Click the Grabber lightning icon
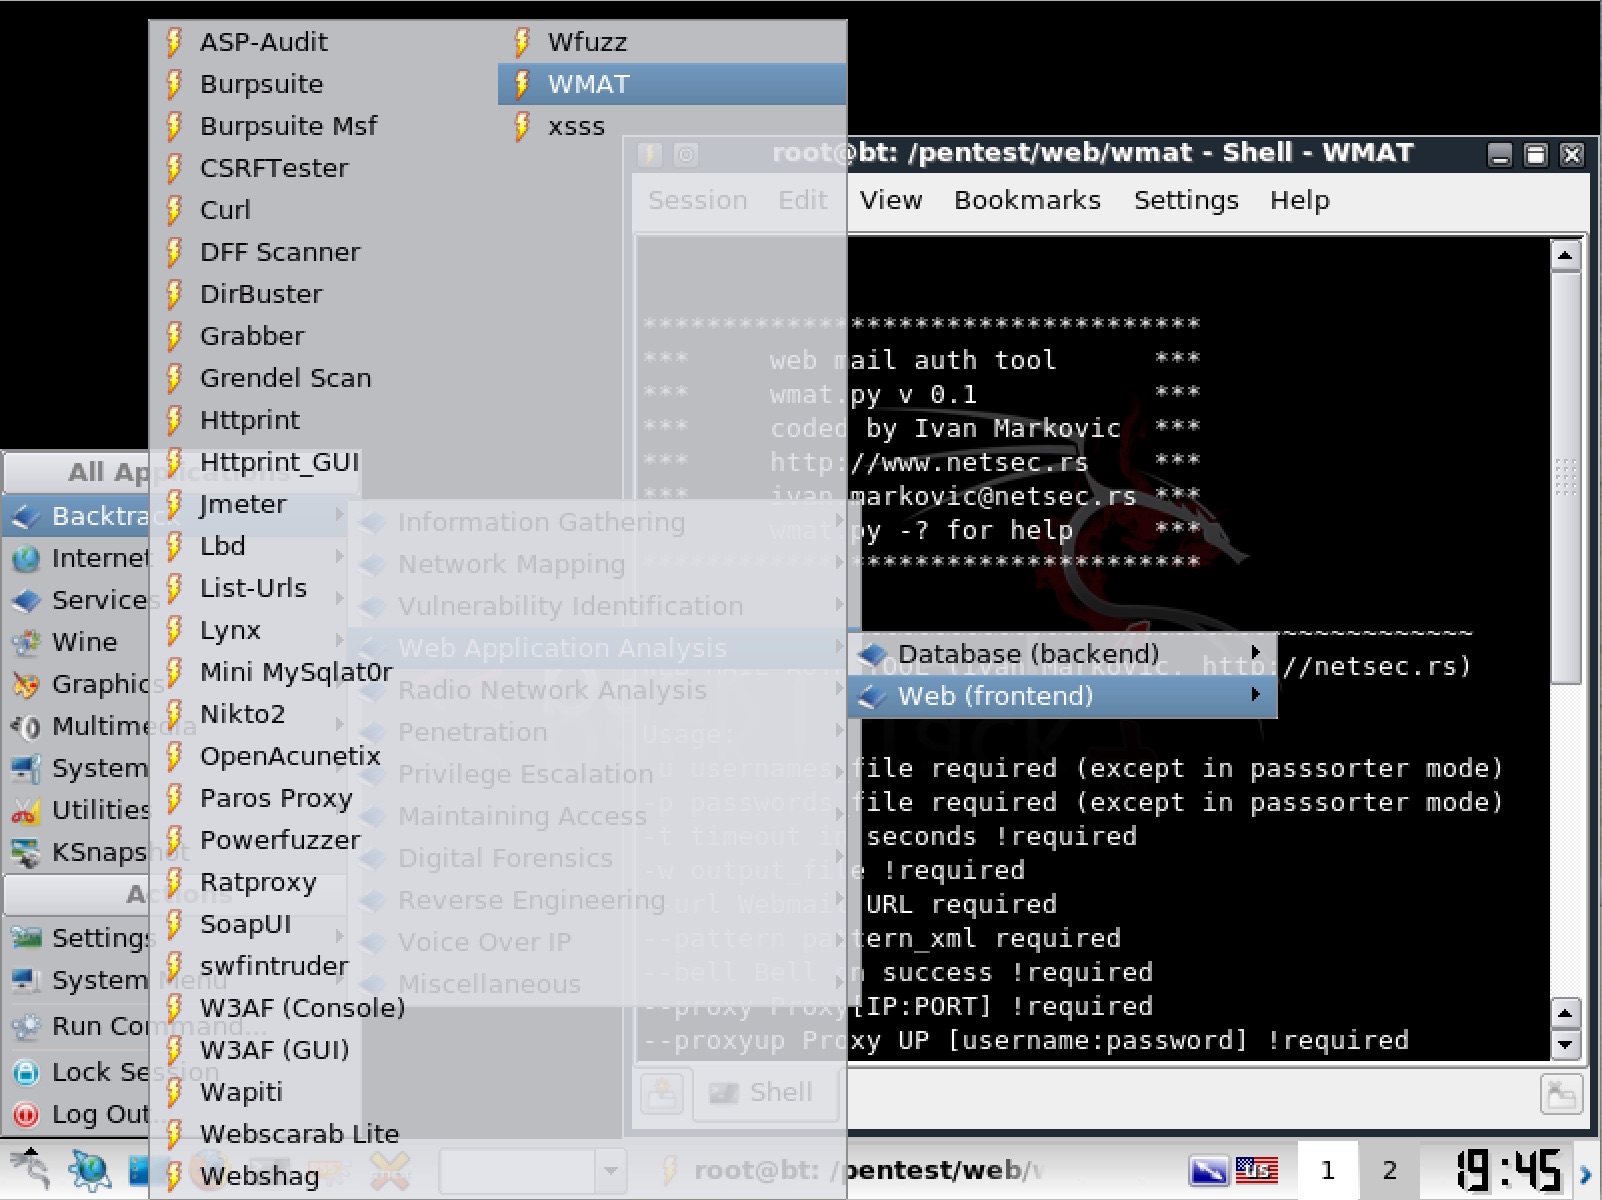The width and height of the screenshot is (1602, 1200). point(174,336)
